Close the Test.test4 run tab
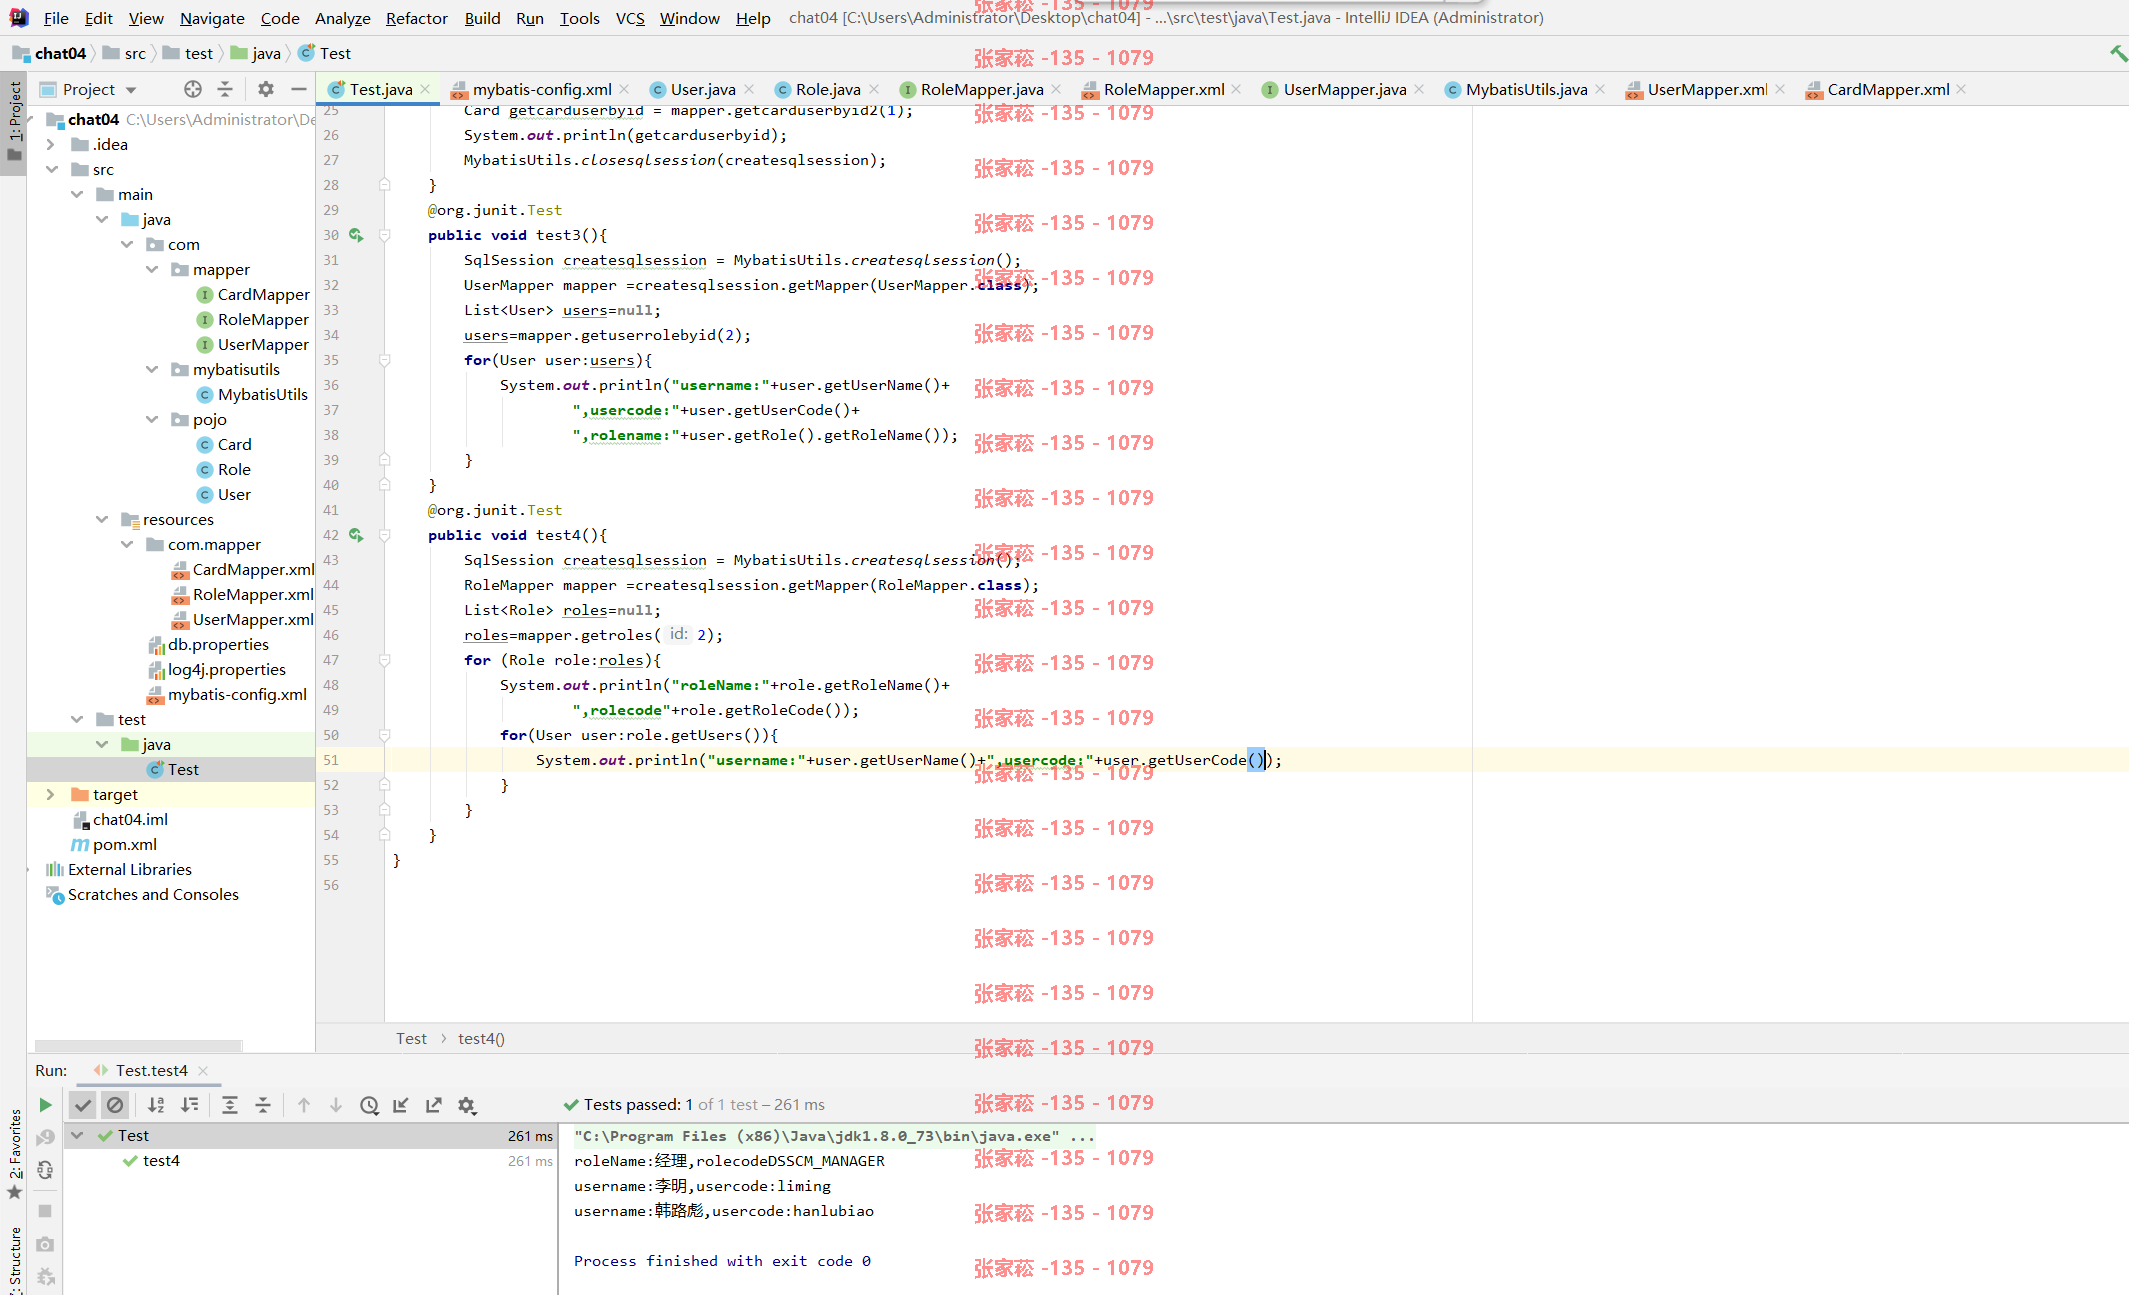 pos(203,1071)
